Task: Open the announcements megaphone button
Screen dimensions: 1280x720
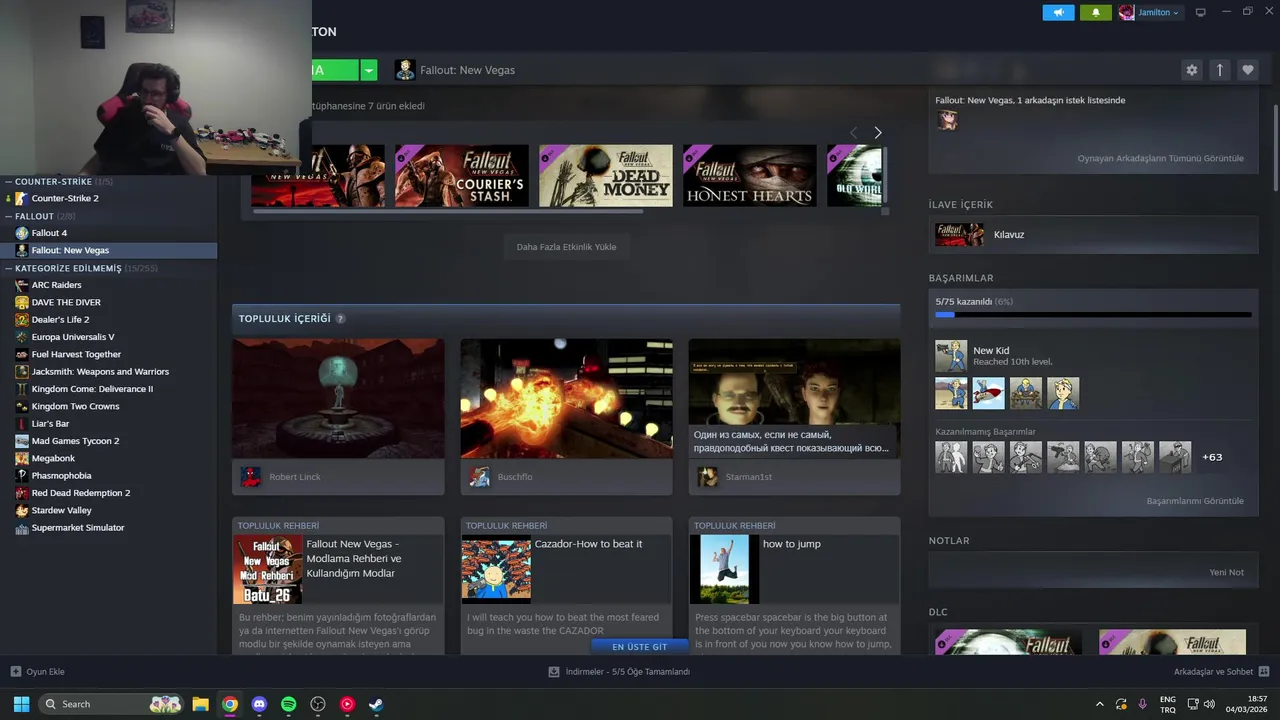Action: [1058, 13]
